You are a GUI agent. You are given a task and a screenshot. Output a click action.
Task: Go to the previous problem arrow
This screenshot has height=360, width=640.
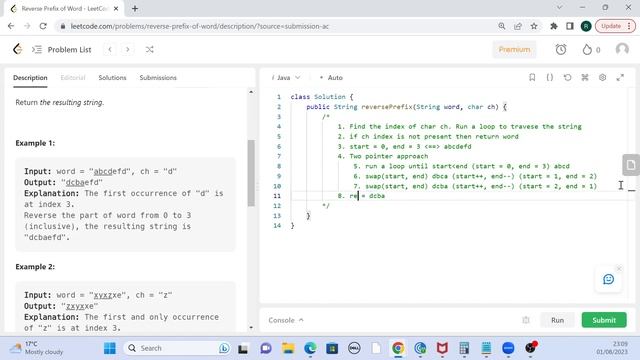tap(110, 49)
